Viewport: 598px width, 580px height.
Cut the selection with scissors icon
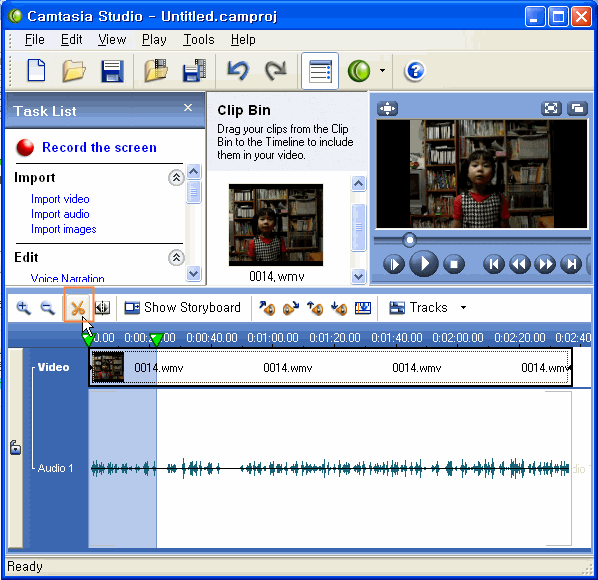click(78, 308)
